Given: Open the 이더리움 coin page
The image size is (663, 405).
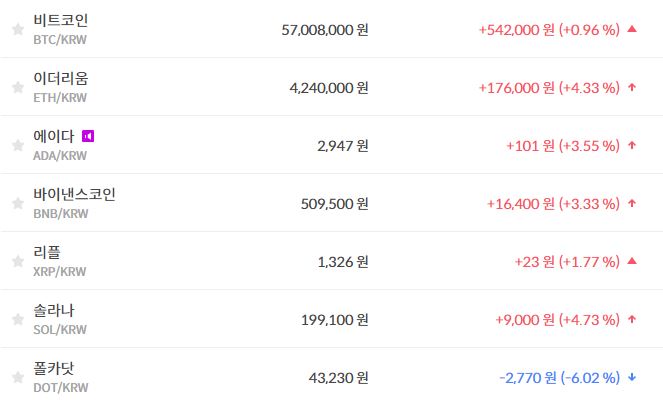Looking at the screenshot, I should 60,78.
